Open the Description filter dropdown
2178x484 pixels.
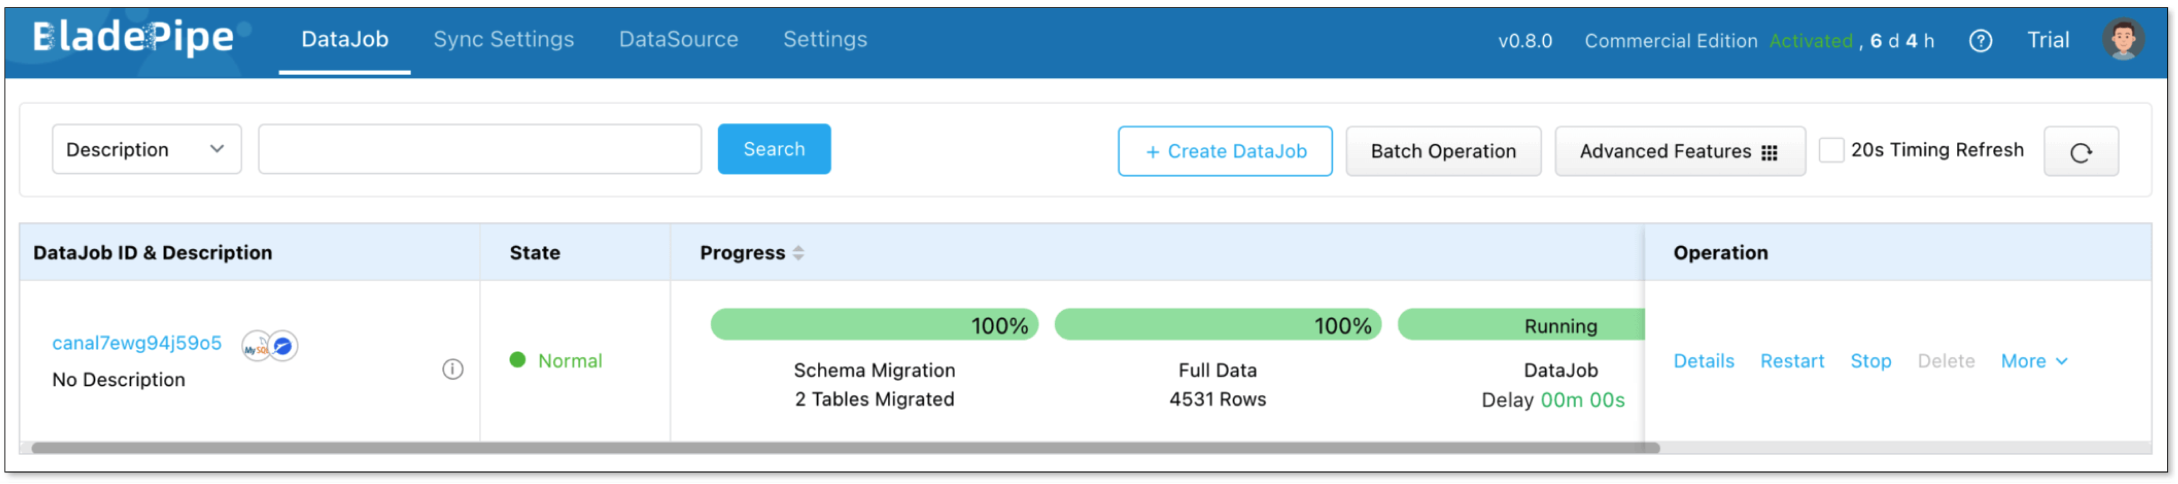146,150
